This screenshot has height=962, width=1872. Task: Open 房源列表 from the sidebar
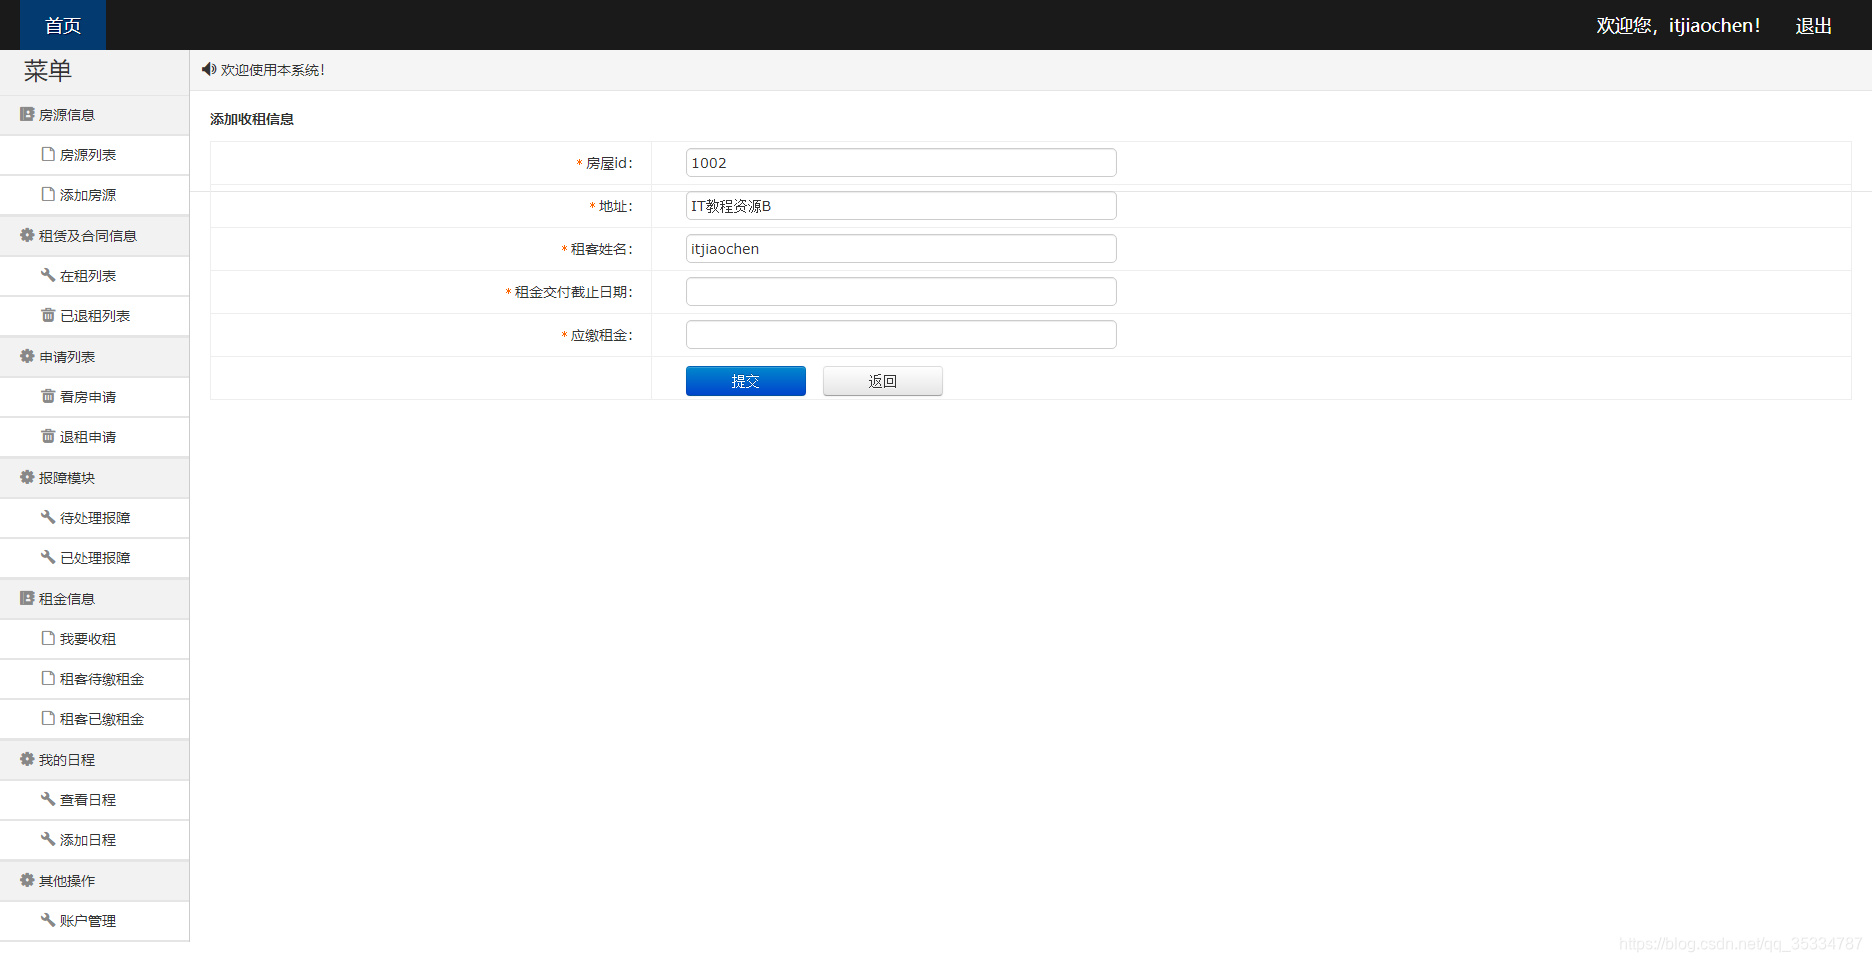point(94,155)
